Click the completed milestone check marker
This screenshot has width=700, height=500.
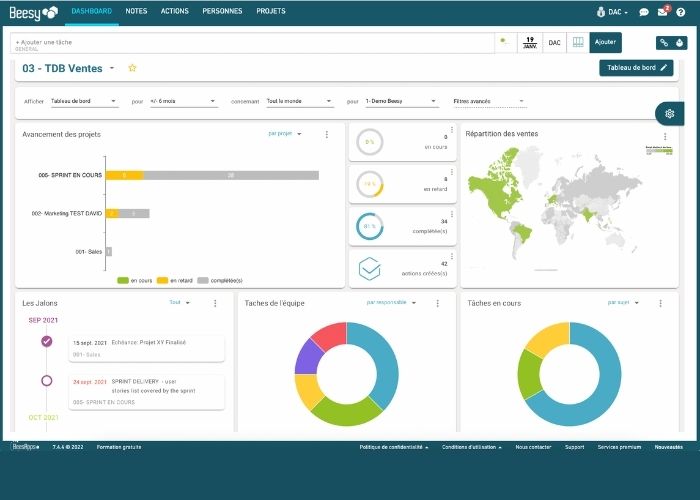click(x=46, y=342)
